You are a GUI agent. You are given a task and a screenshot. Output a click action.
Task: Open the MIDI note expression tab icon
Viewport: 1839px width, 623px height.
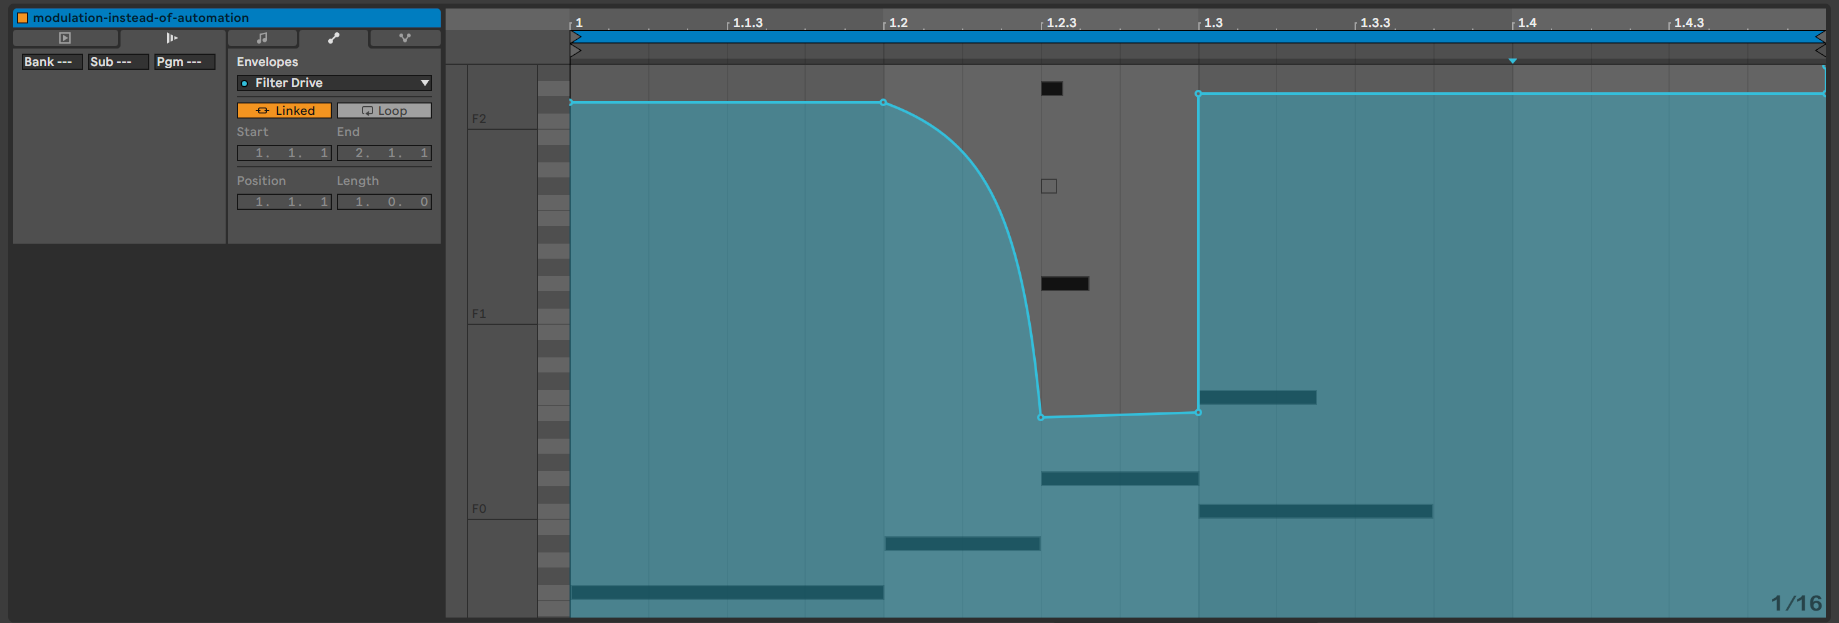[404, 38]
